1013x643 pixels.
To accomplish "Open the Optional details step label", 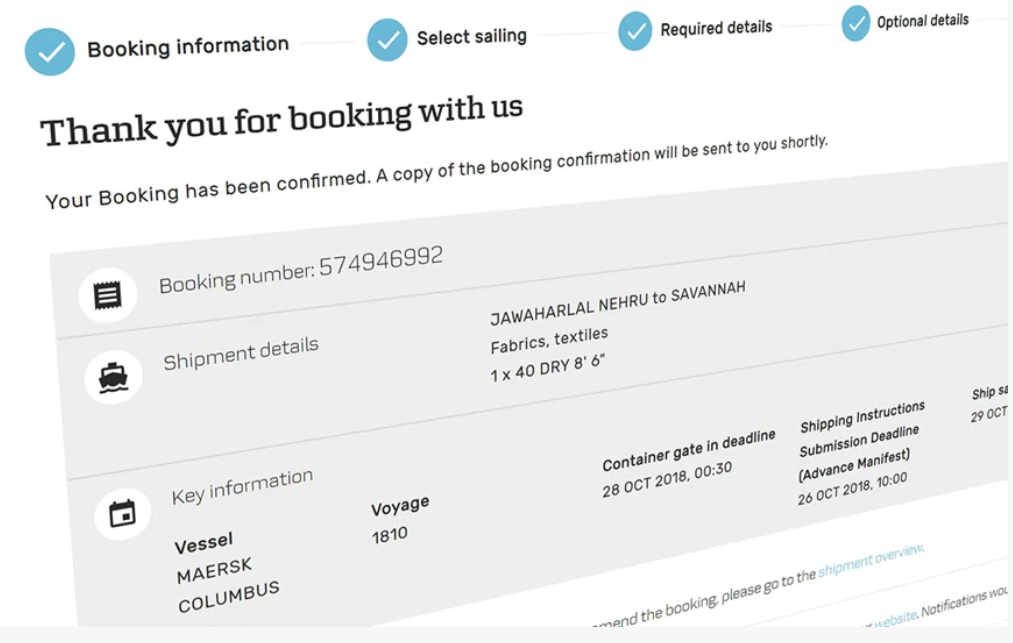I will point(923,20).
